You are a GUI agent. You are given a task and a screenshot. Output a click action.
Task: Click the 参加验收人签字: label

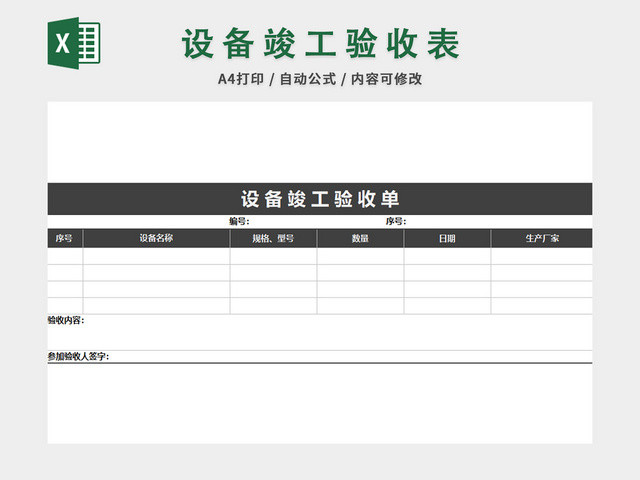(78, 356)
